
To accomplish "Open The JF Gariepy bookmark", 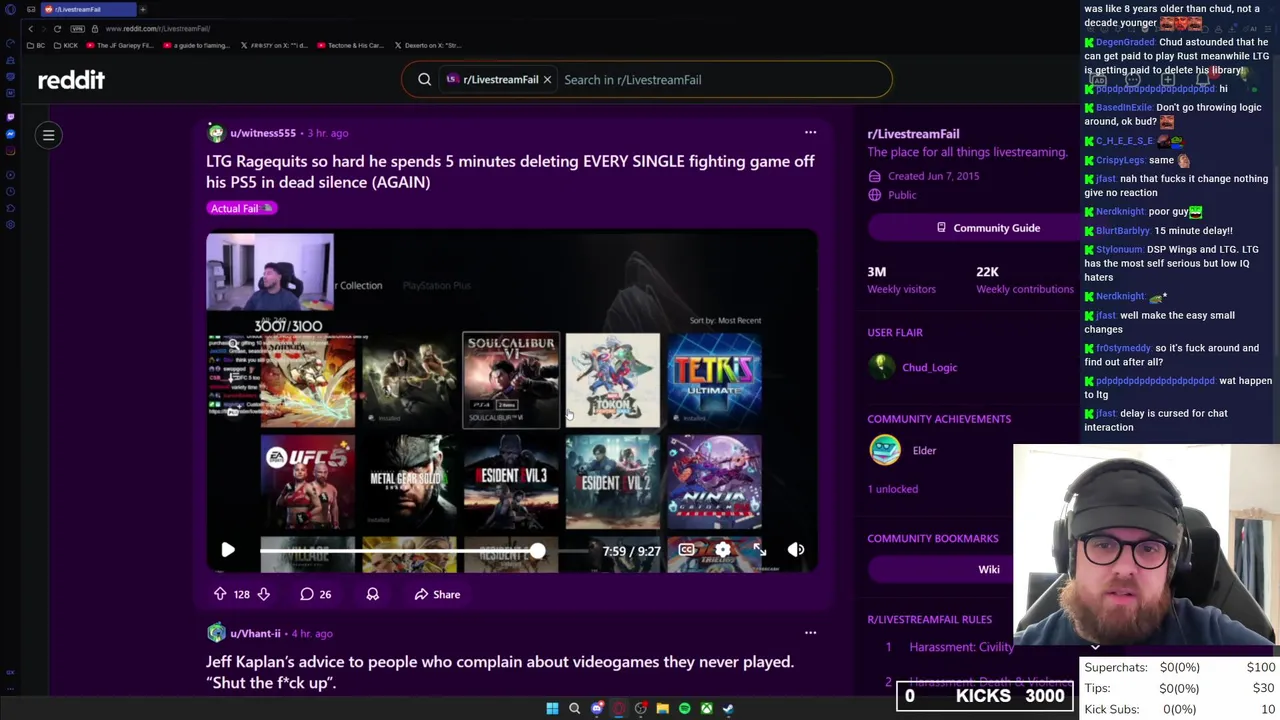I will [120, 45].
